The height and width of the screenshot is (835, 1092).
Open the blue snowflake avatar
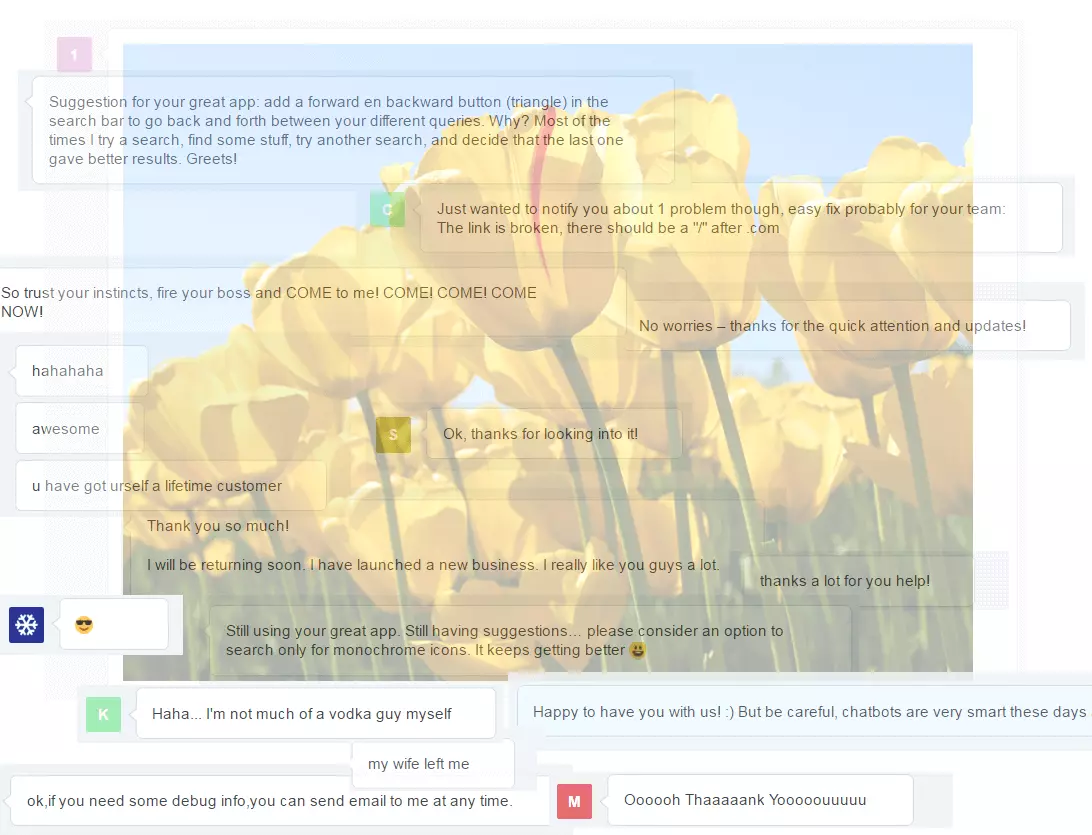click(26, 625)
